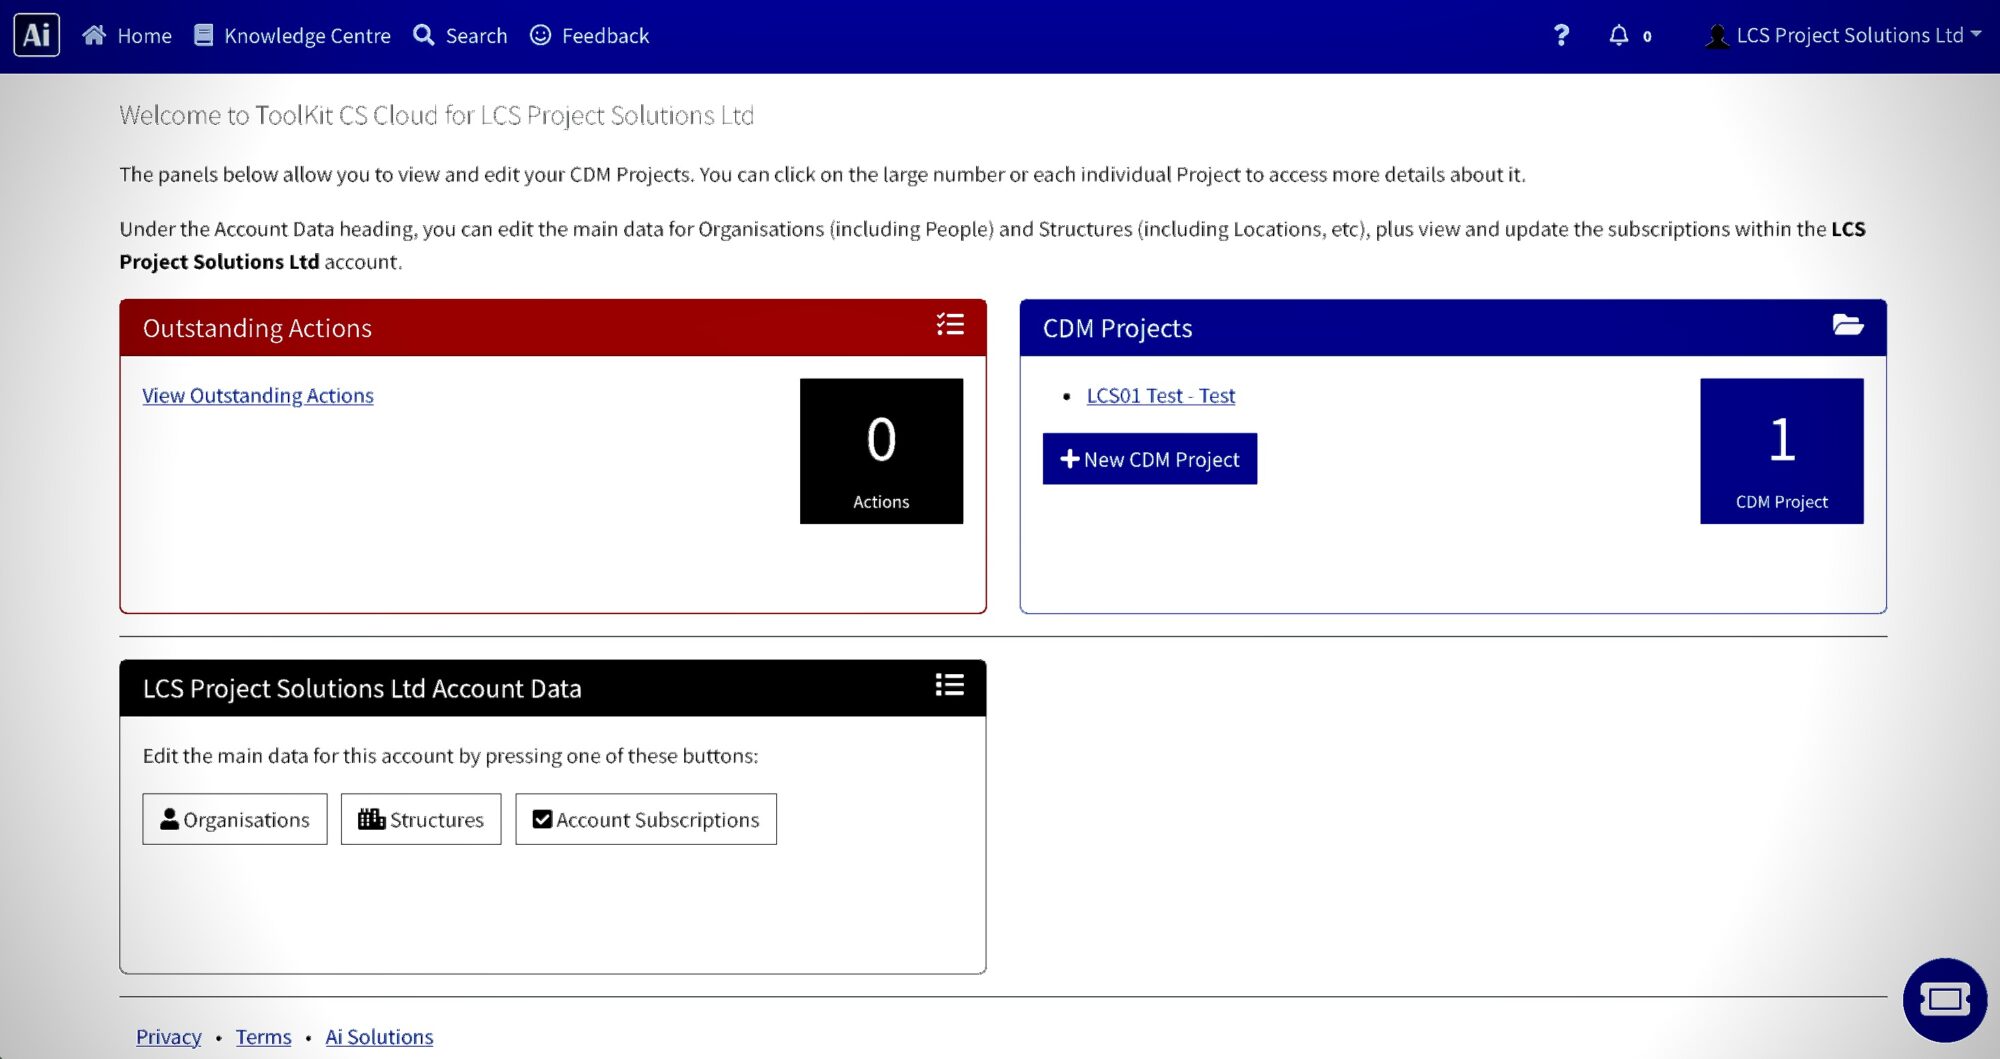The width and height of the screenshot is (2000, 1059).
Task: Open the help question mark icon
Action: point(1561,36)
